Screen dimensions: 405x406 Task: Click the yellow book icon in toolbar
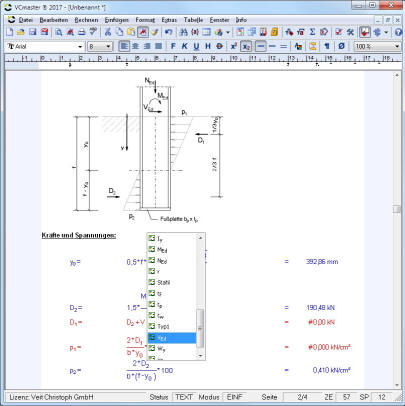pyautogui.click(x=274, y=32)
